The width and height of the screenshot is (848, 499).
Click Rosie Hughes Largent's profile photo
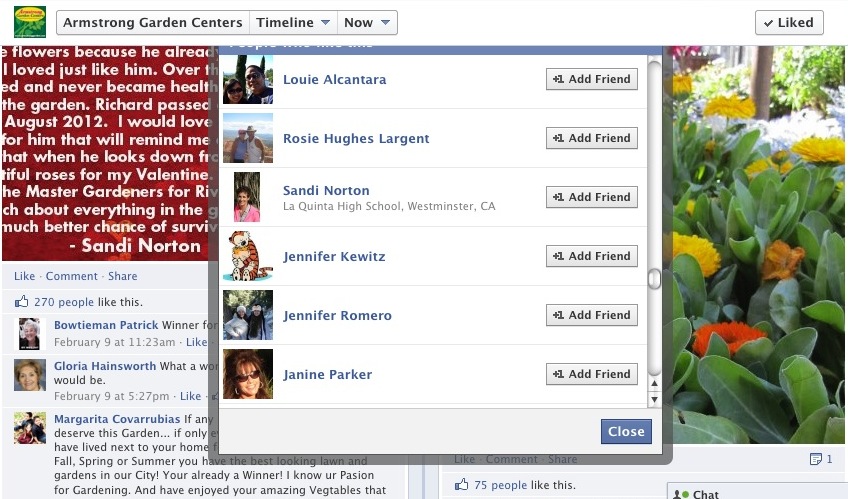248,138
